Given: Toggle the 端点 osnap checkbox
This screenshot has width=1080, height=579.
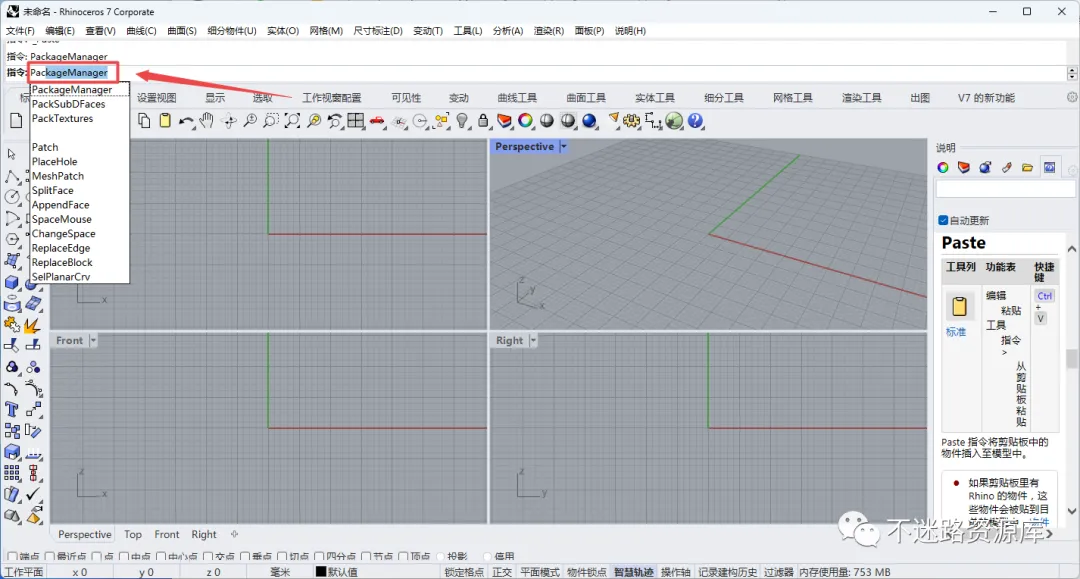Looking at the screenshot, I should pos(12,556).
